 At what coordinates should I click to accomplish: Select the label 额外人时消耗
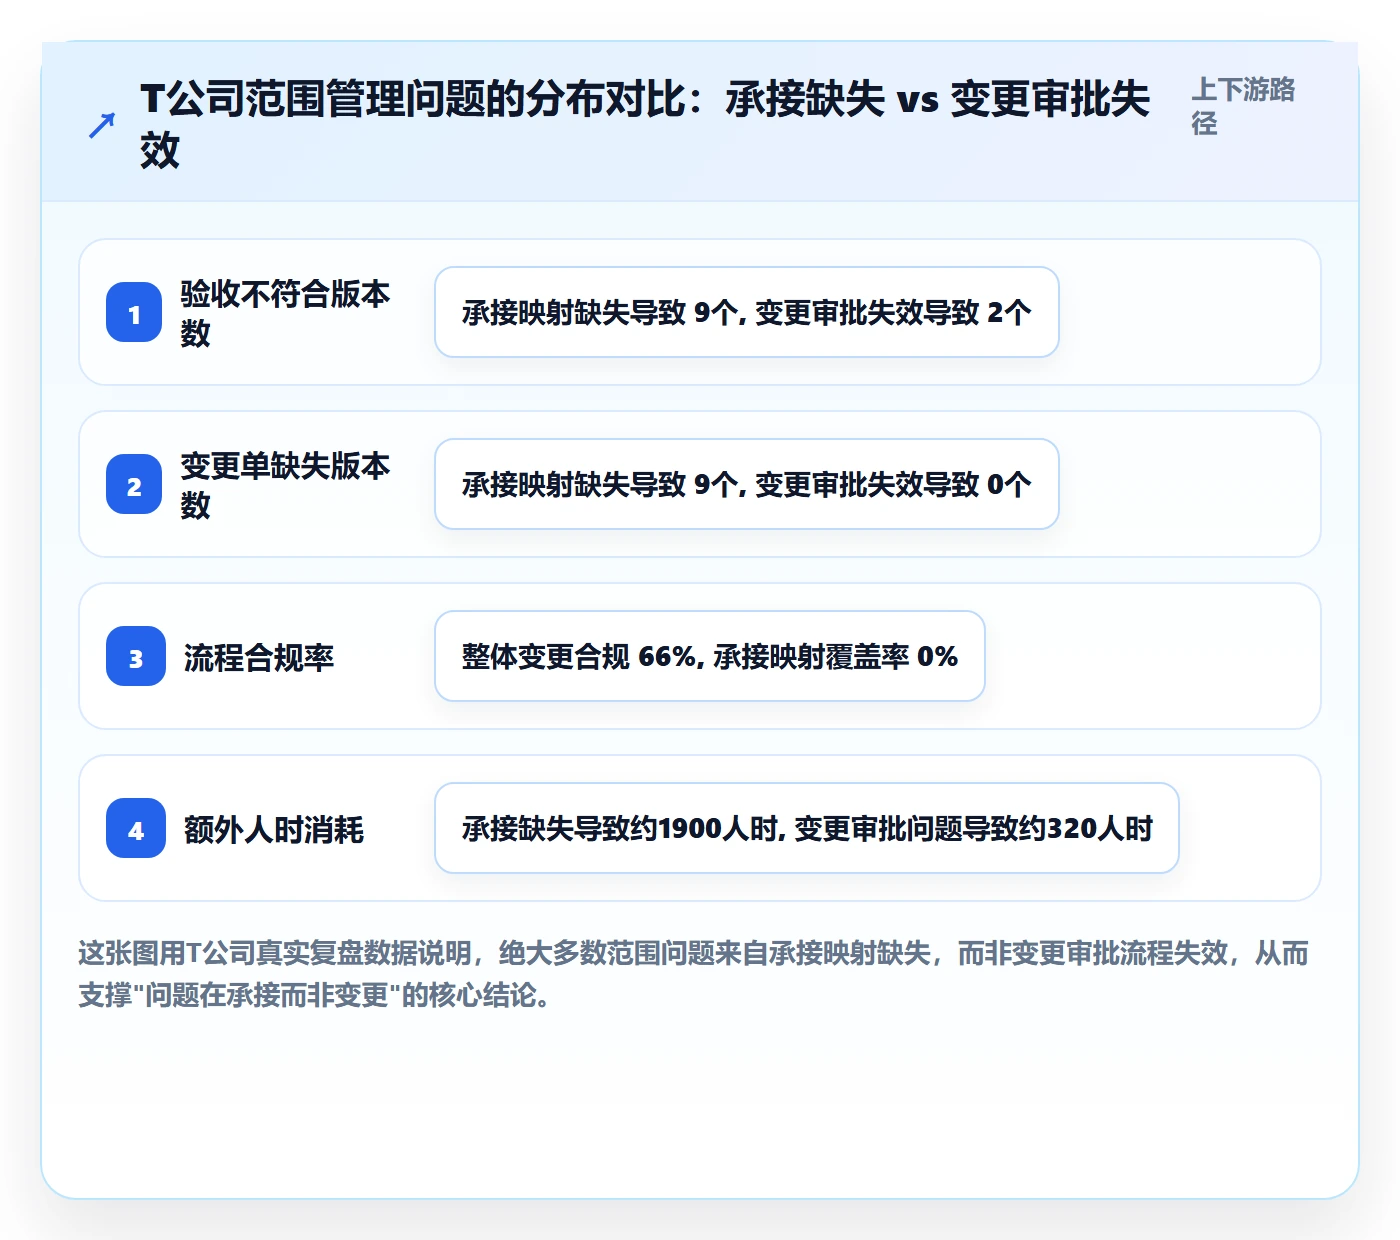[274, 829]
